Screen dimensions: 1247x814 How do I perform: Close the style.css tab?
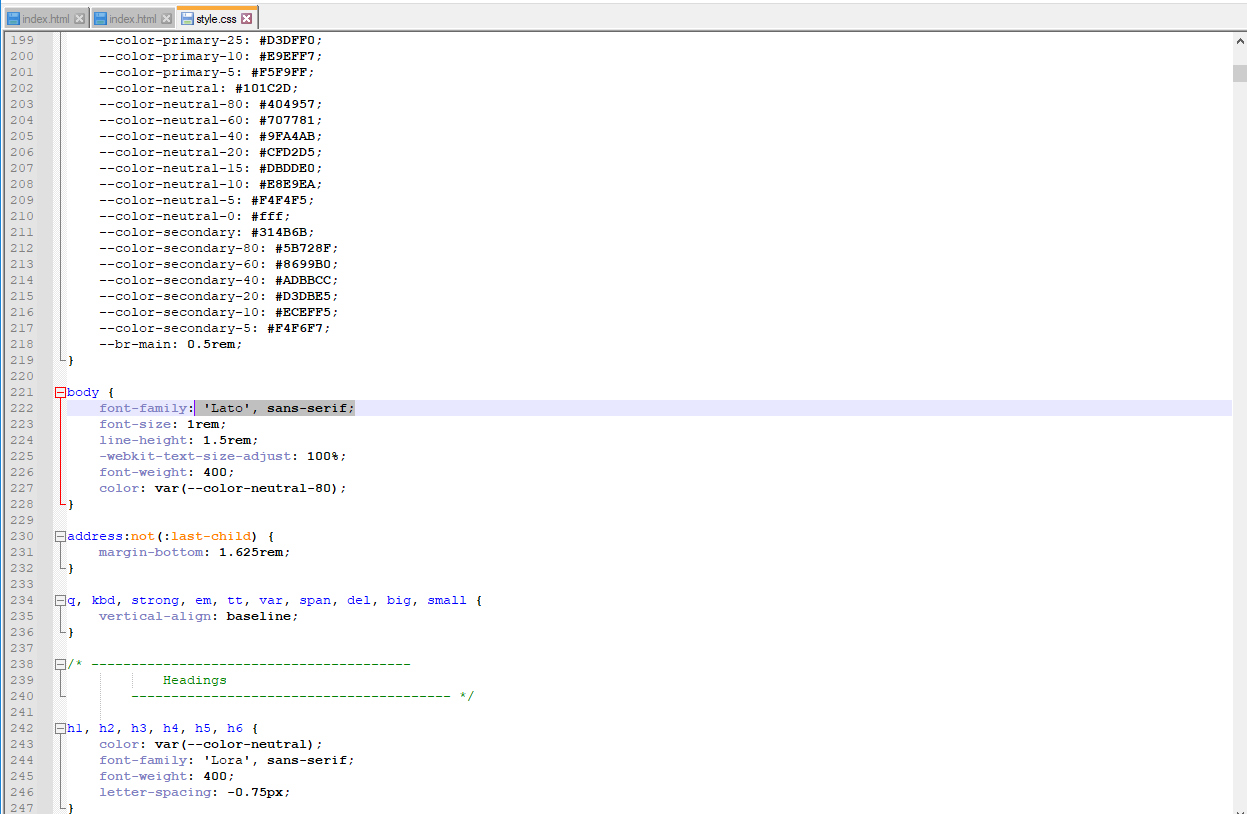247,19
